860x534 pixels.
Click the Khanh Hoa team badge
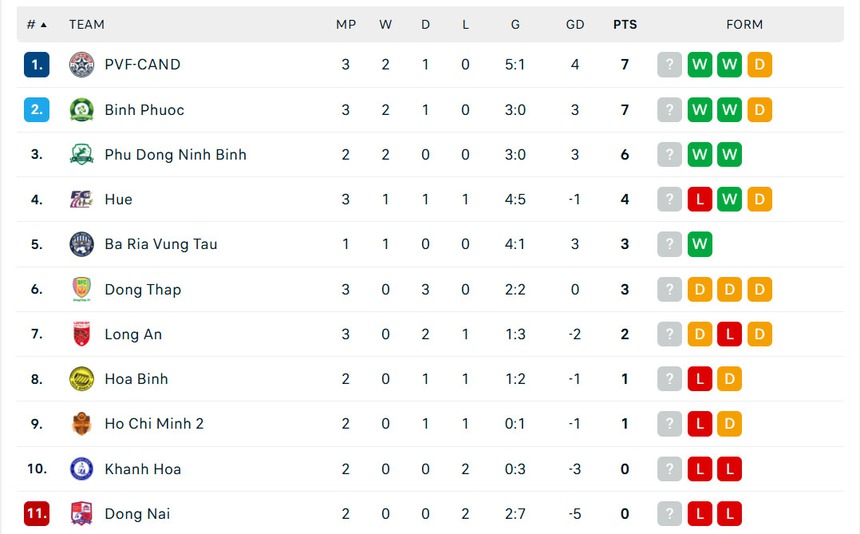tap(81, 469)
